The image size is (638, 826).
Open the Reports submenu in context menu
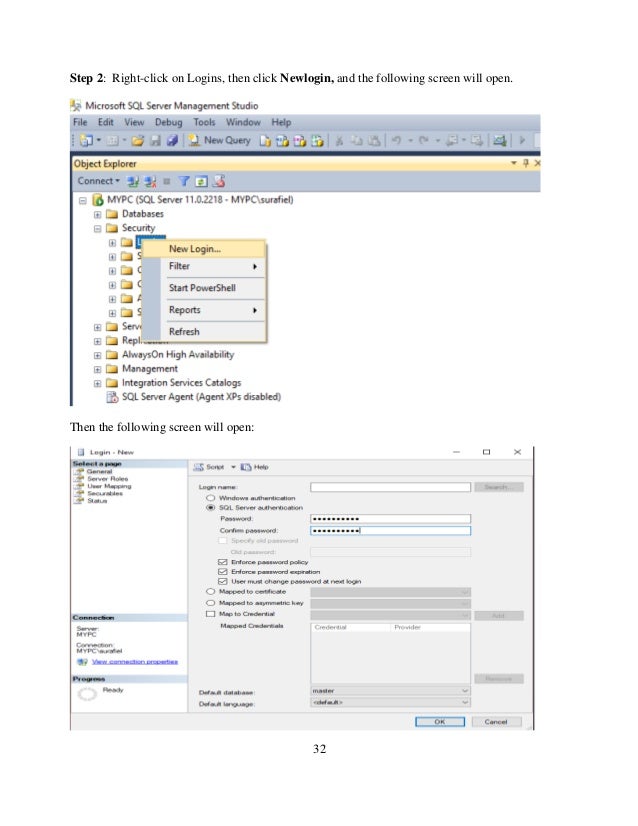point(204,310)
